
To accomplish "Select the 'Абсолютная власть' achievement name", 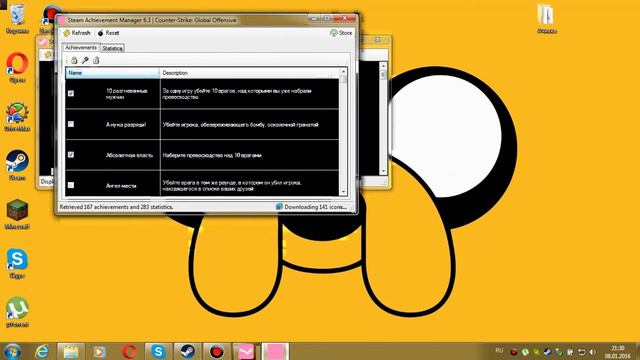I will 129,155.
